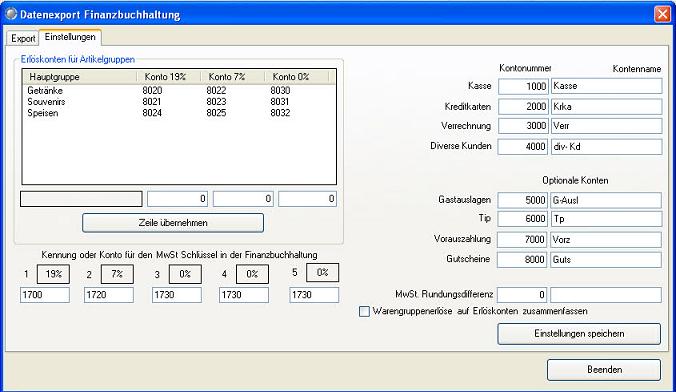Click MwSt key 2 field showing 7%
Image resolution: width=676 pixels, height=392 pixels.
[117, 274]
